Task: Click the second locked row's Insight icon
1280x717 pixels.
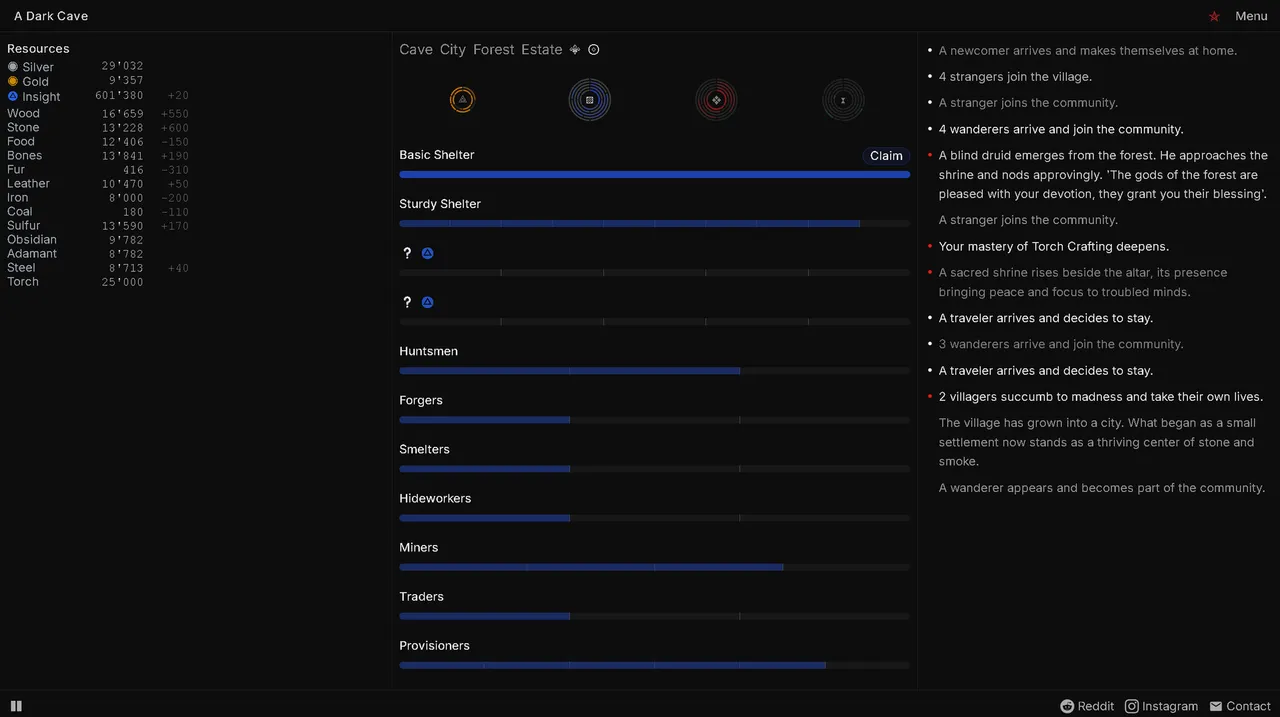Action: click(427, 302)
